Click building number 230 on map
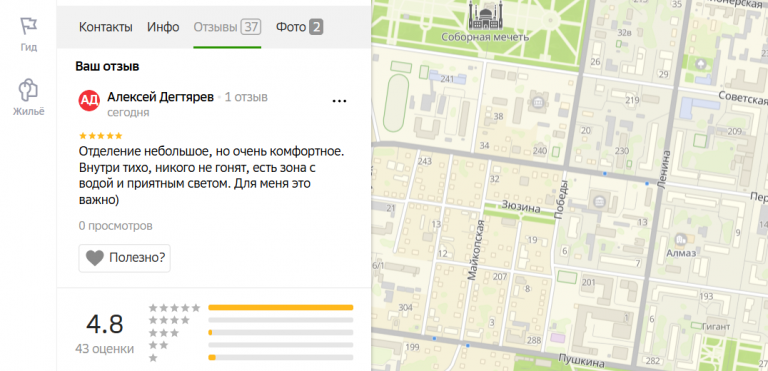This screenshot has height=371, width=768. point(622,150)
